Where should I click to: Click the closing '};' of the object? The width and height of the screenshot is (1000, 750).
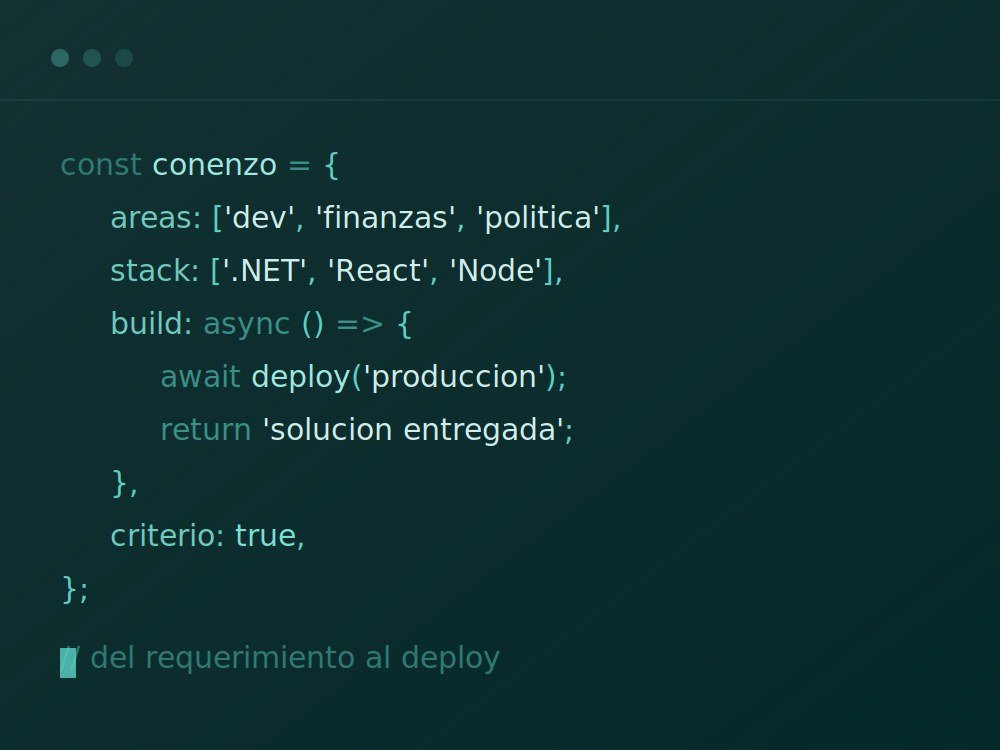pyautogui.click(x=75, y=589)
